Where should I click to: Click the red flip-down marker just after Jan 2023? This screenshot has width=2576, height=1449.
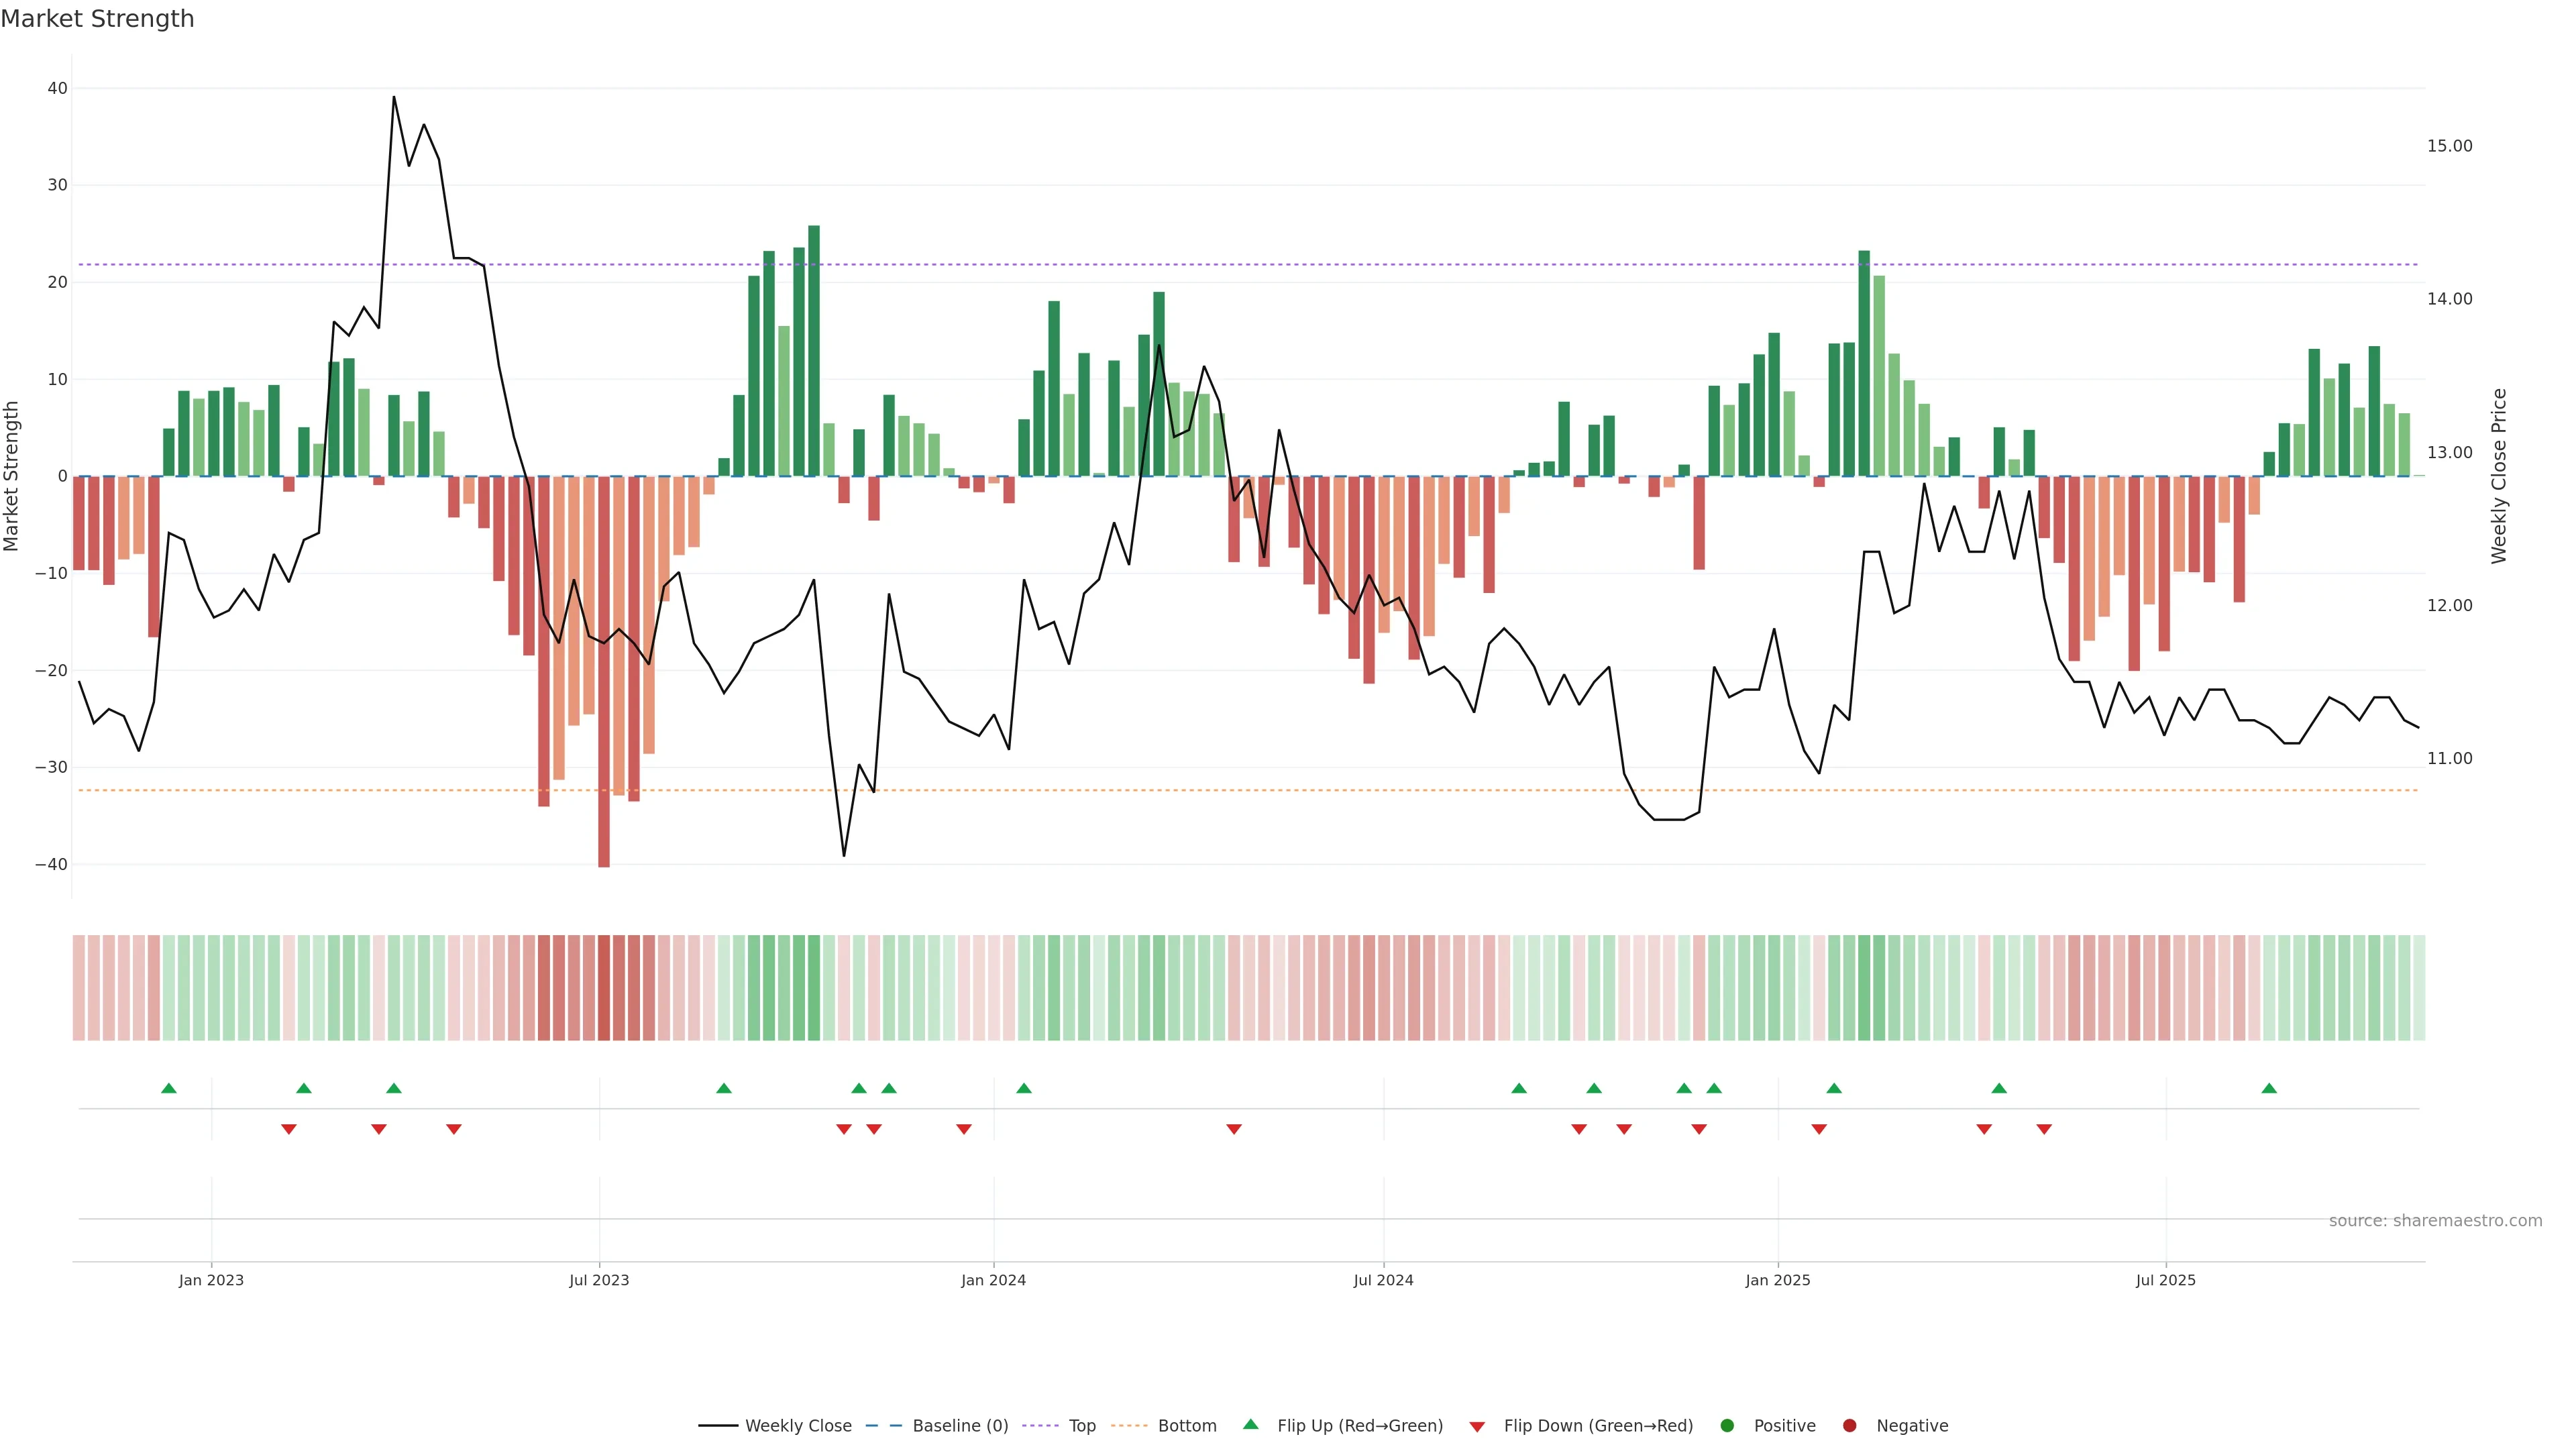tap(289, 1129)
